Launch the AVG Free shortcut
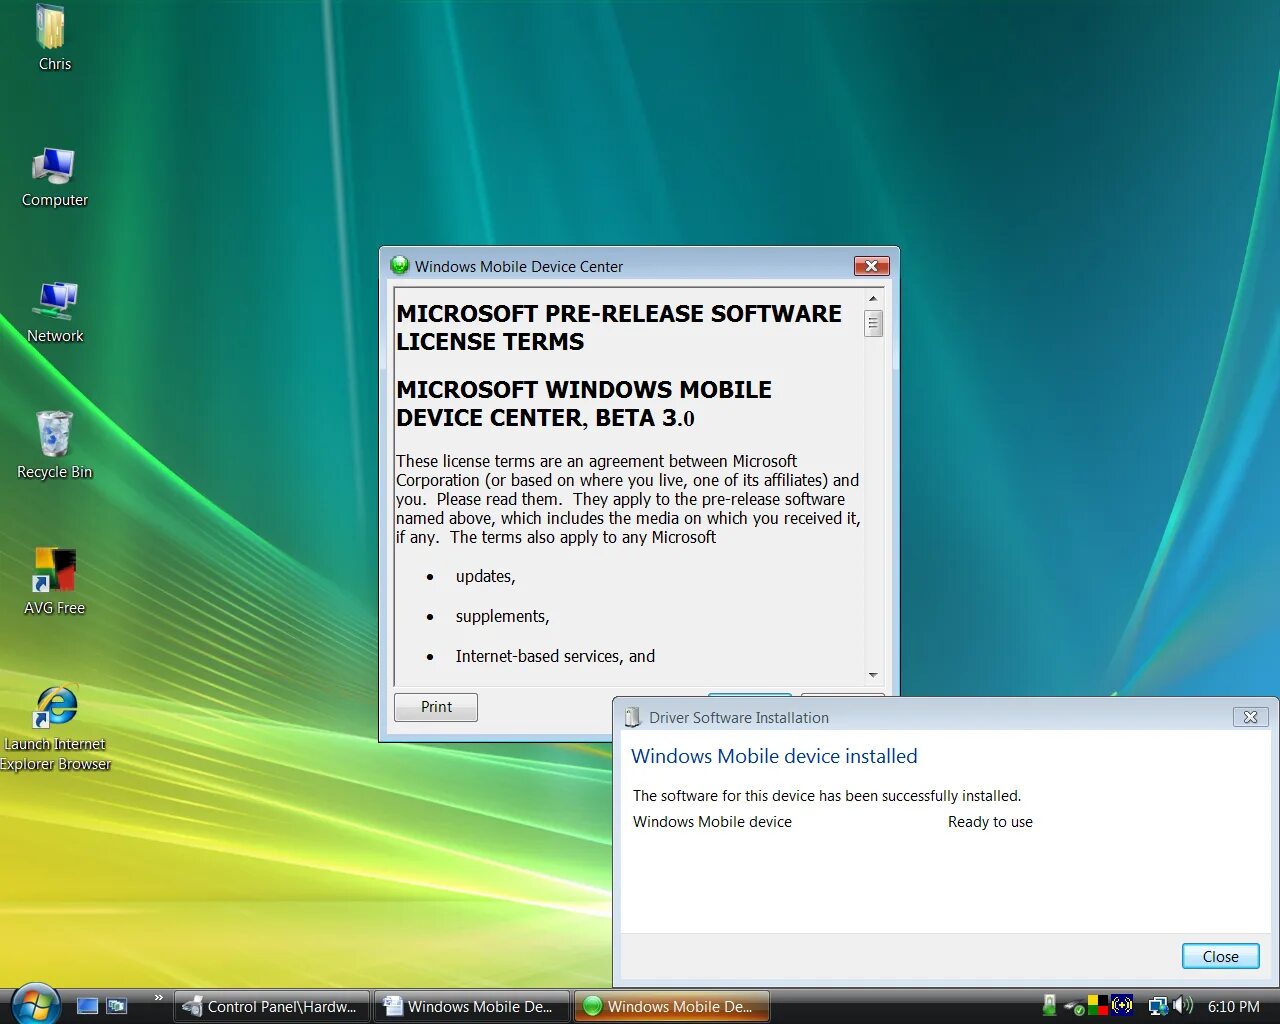This screenshot has width=1280, height=1024. point(54,581)
